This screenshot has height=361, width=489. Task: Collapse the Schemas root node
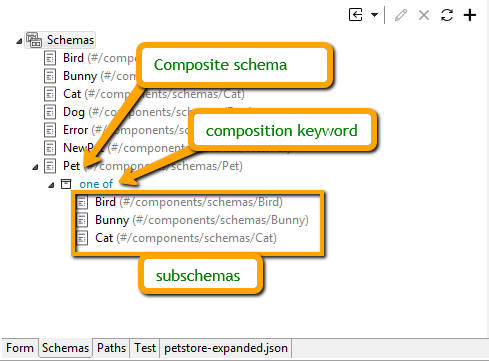pos(19,41)
